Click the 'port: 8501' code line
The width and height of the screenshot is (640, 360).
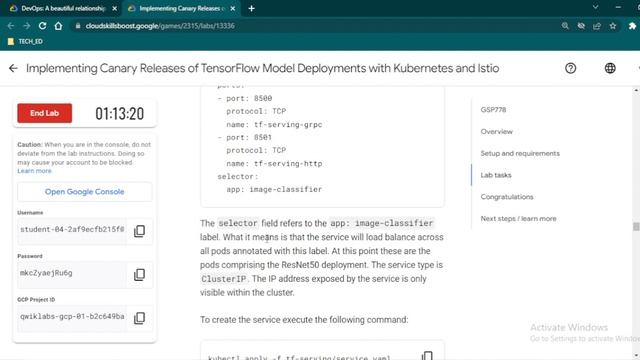pyautogui.click(x=244, y=138)
